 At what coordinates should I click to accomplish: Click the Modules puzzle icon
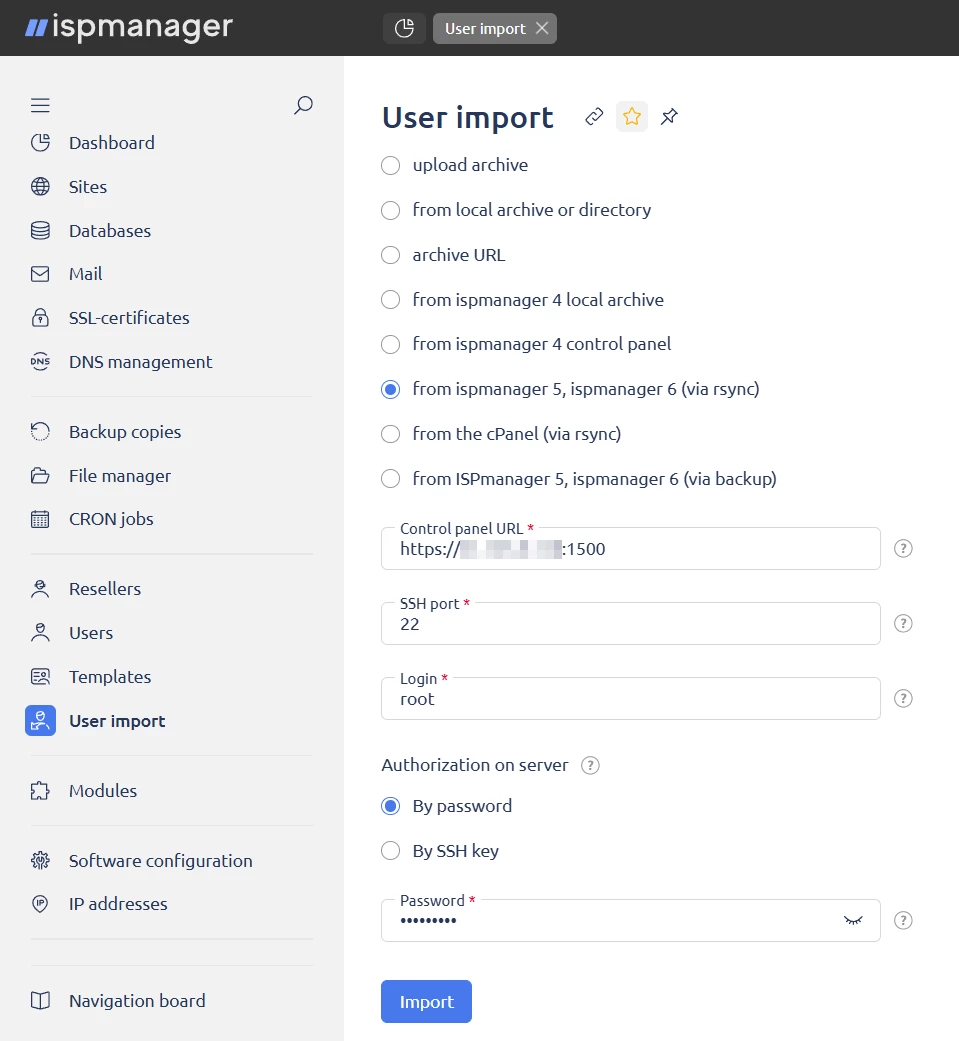tap(41, 791)
